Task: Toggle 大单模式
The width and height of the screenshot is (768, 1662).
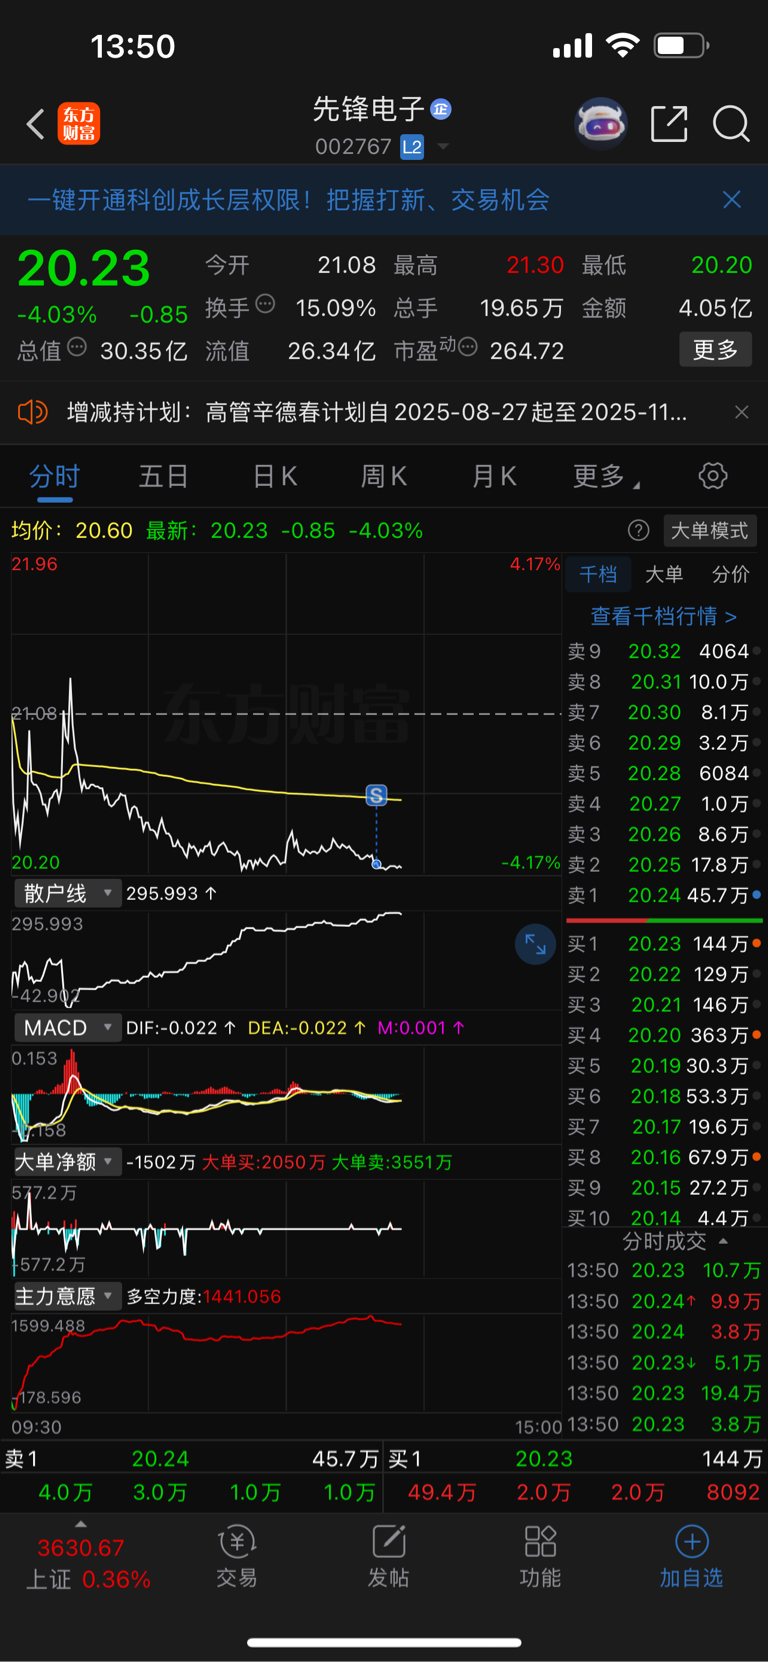Action: (x=709, y=531)
